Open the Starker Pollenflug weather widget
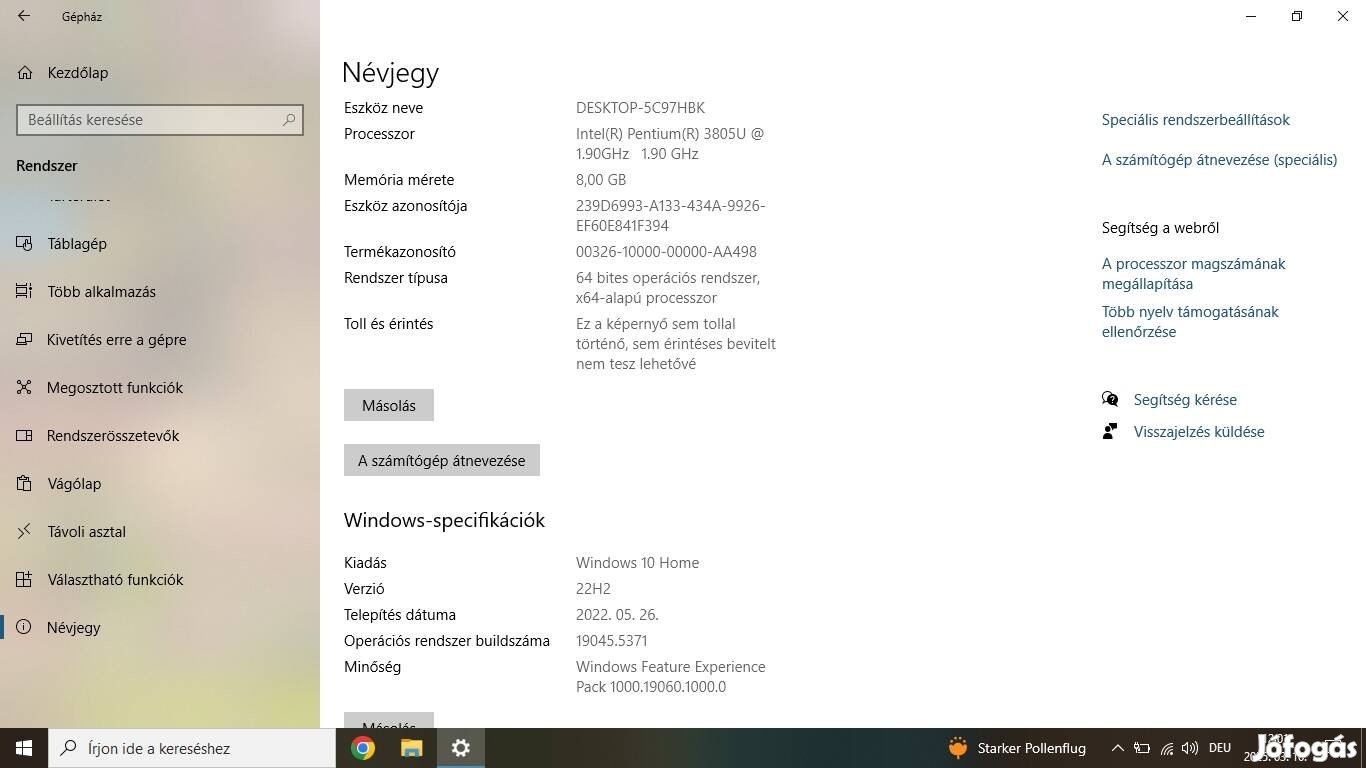The image size is (1366, 768). [x=1016, y=748]
